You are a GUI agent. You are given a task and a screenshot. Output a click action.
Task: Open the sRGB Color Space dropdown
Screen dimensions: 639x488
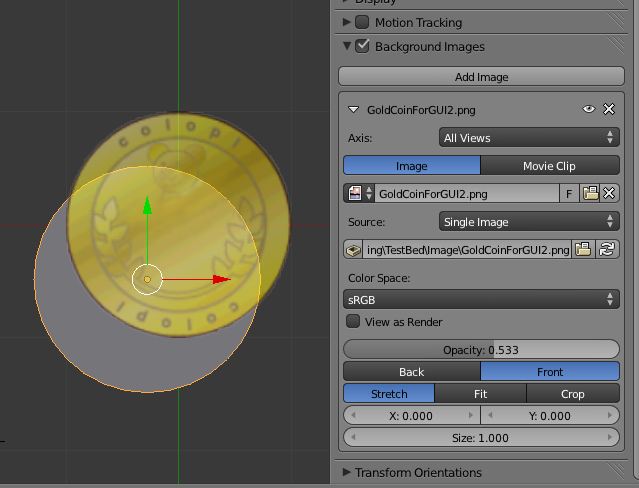[481, 299]
